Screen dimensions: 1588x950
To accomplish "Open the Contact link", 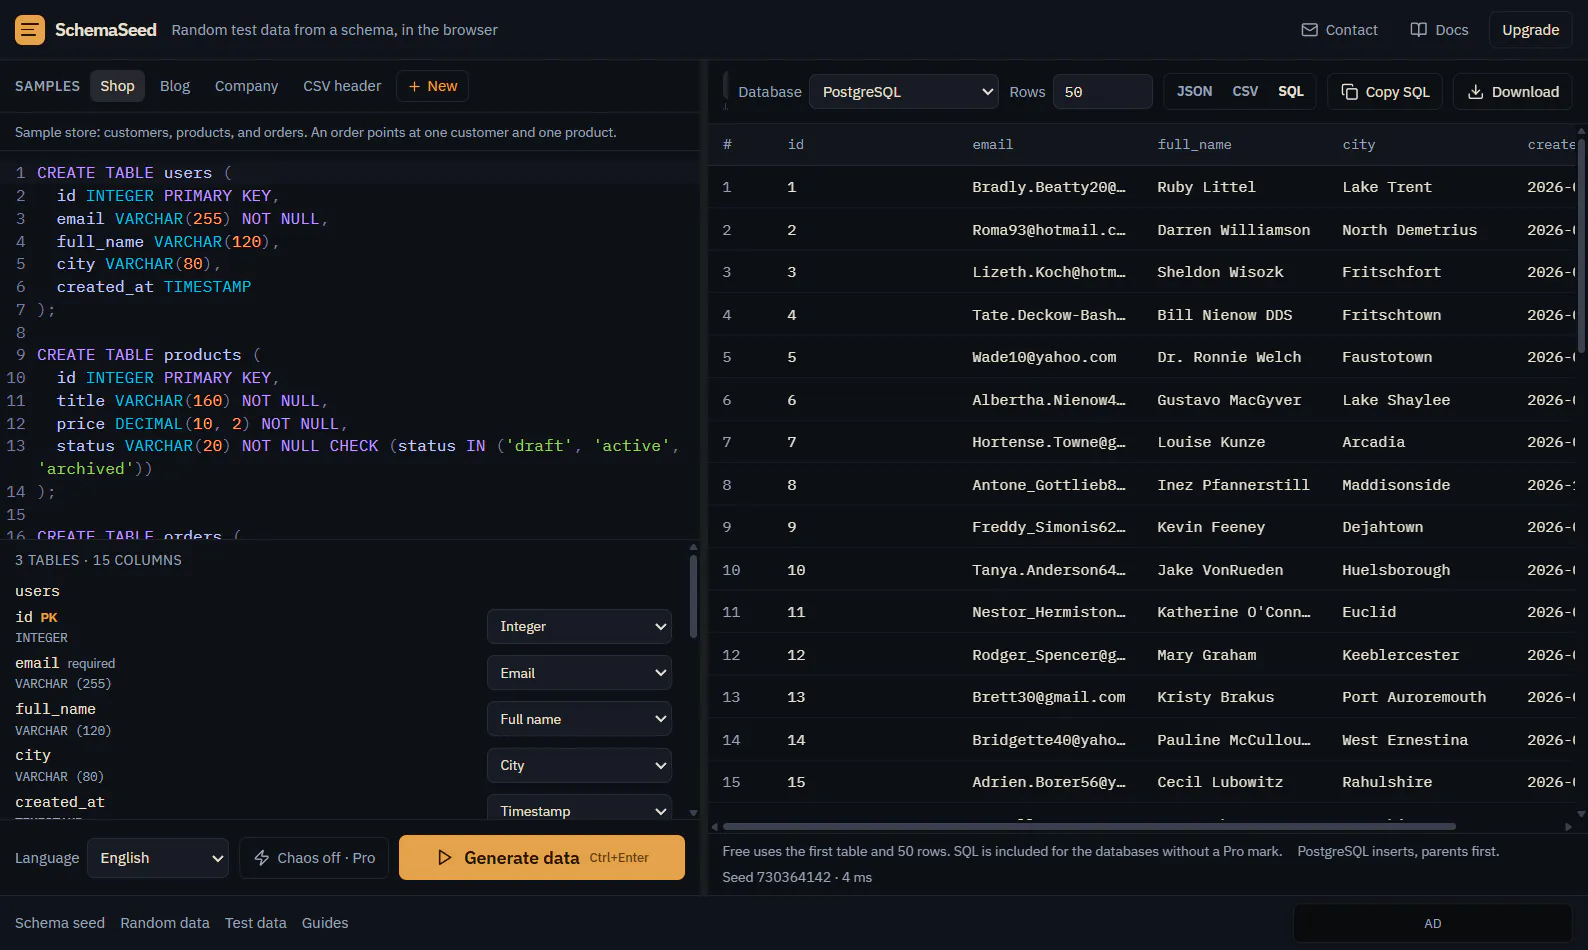I will tap(1339, 30).
